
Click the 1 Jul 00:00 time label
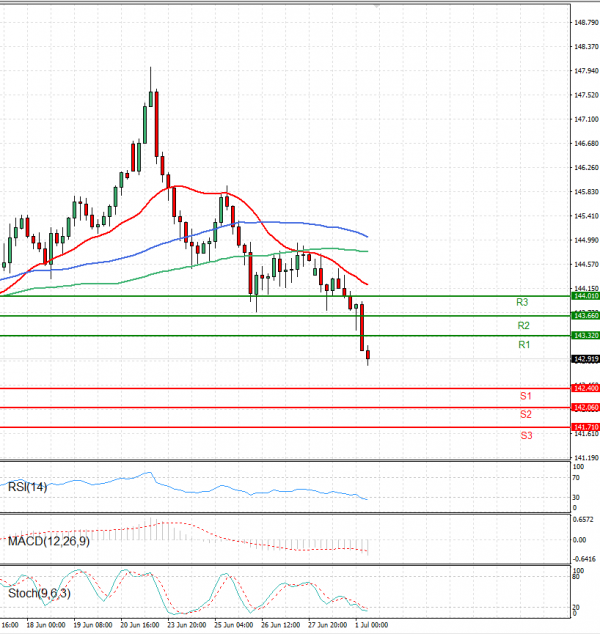[x=372, y=625]
